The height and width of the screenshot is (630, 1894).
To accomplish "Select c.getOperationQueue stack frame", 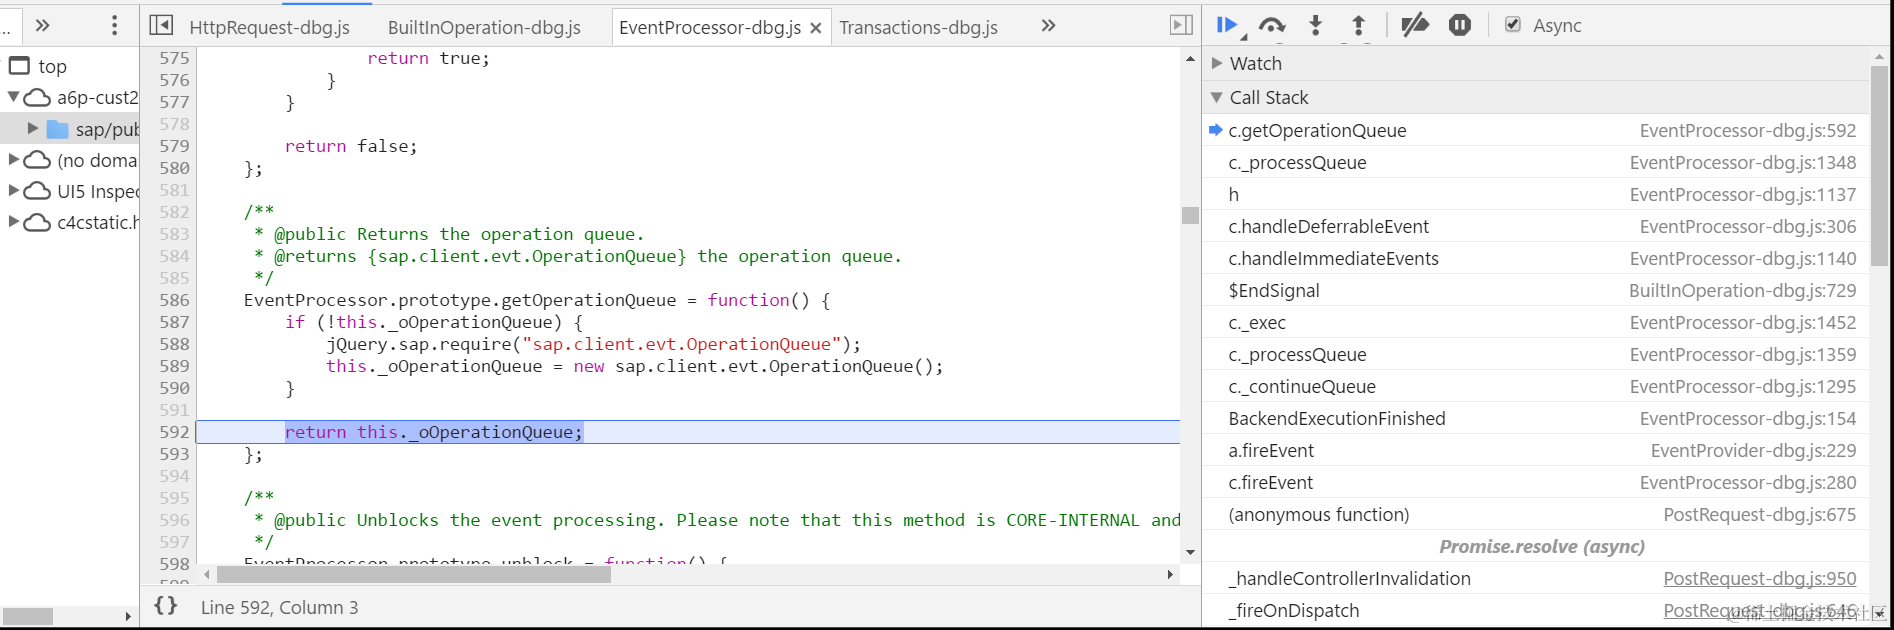I will (x=1535, y=130).
